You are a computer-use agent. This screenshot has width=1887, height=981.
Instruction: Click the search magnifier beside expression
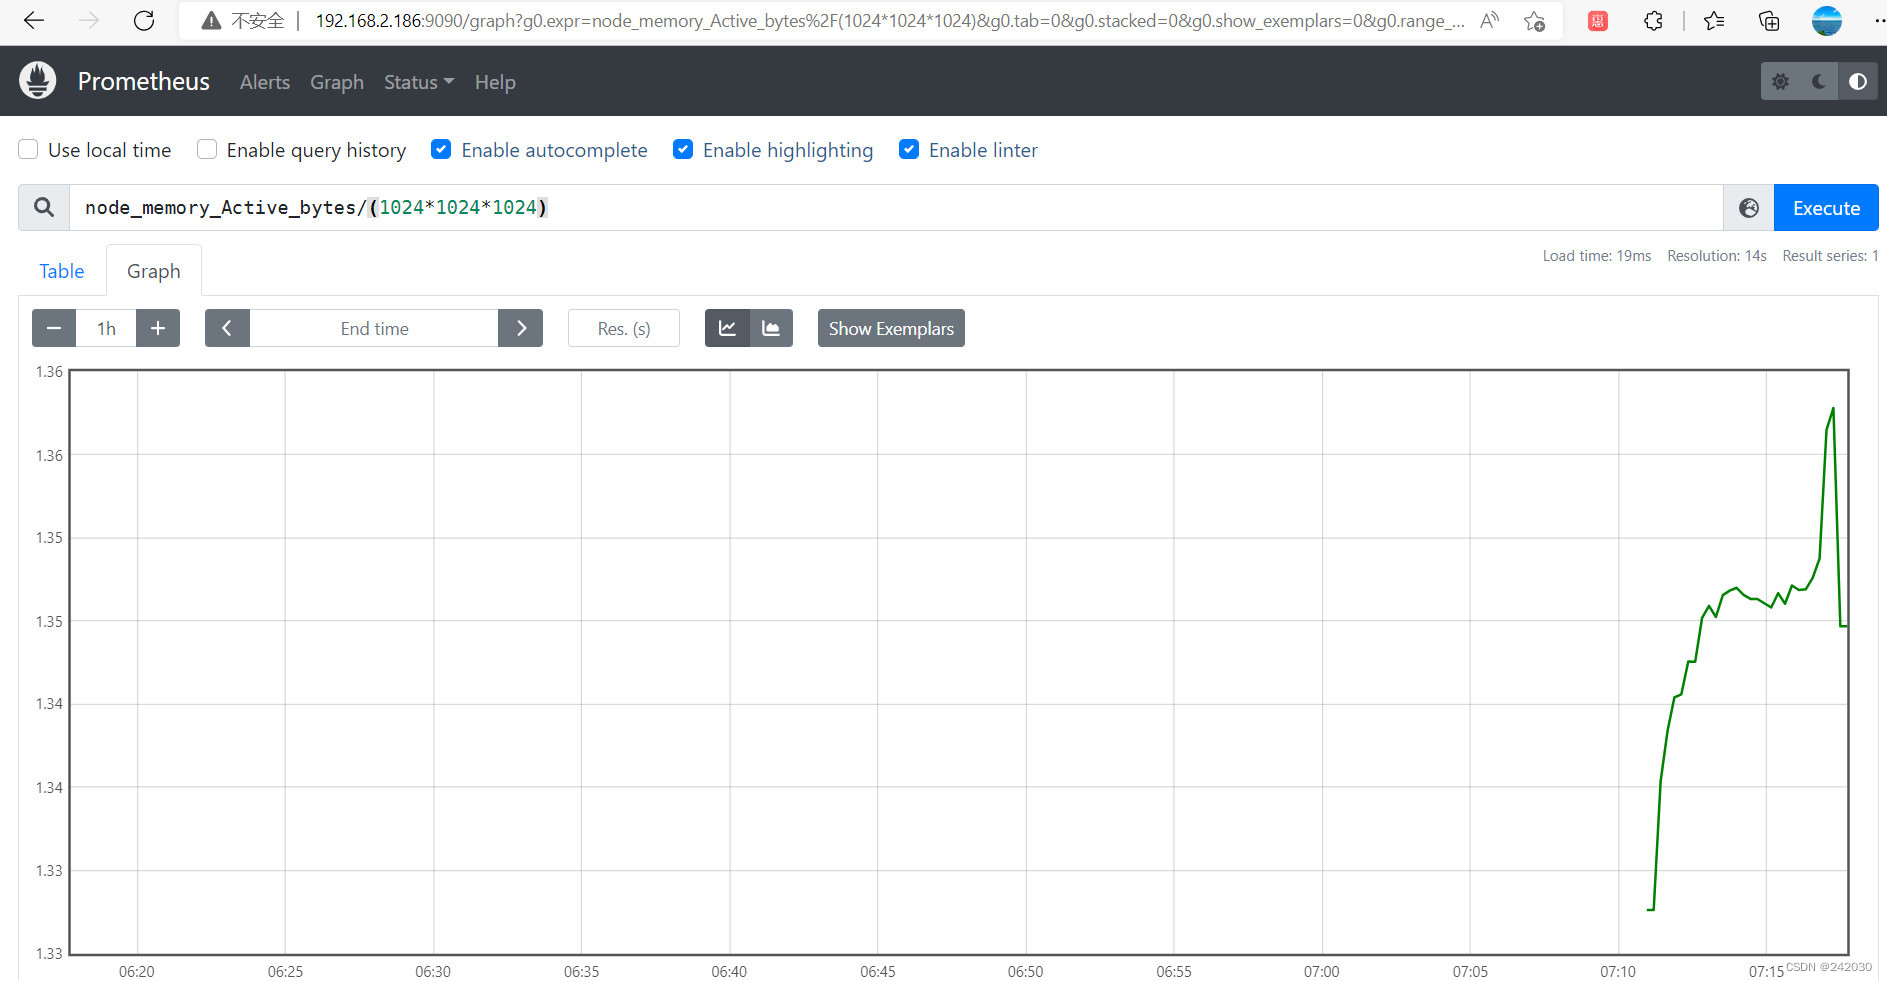[x=44, y=207]
